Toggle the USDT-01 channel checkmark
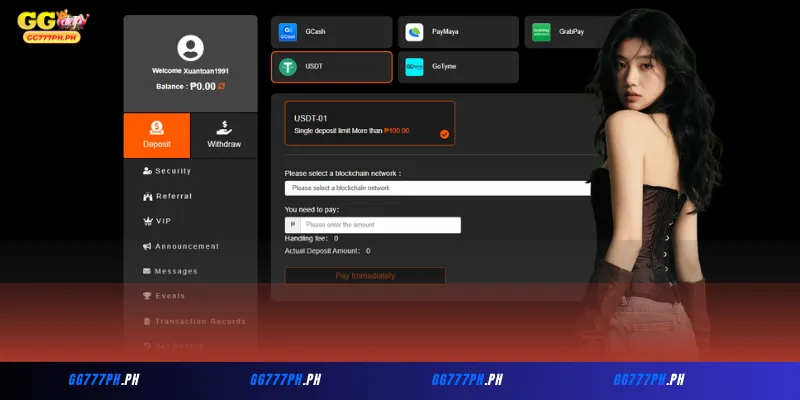 click(444, 134)
